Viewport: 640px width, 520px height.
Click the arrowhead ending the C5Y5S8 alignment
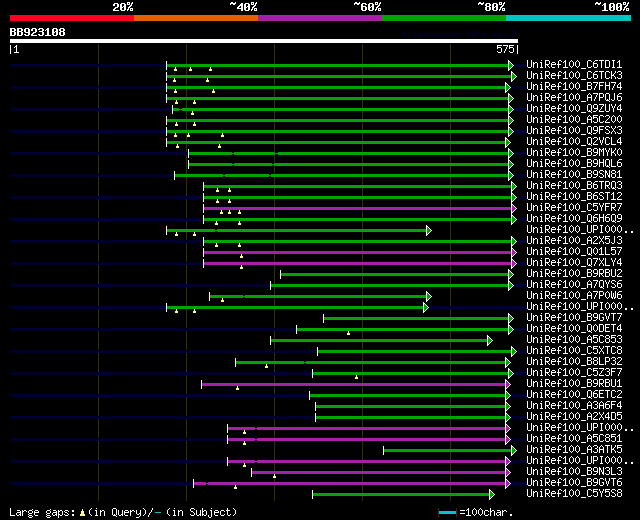[492, 495]
